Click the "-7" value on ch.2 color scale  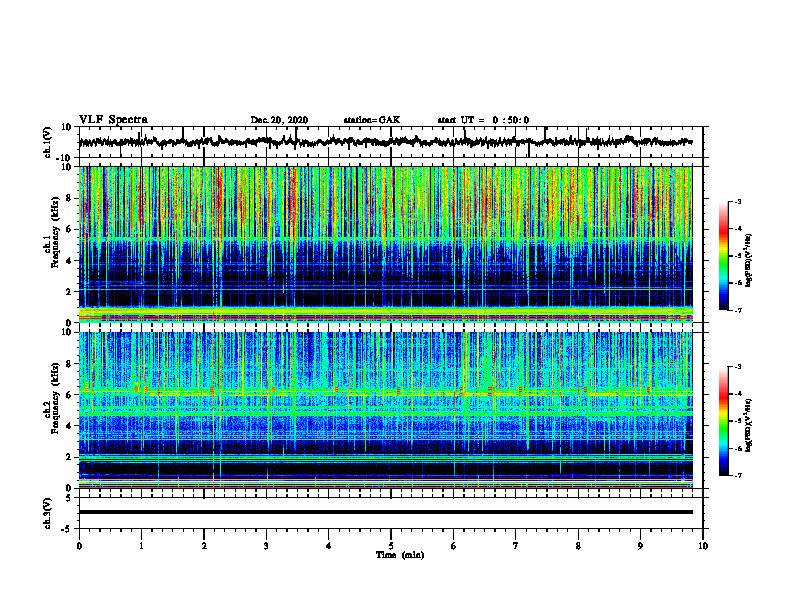coord(738,475)
